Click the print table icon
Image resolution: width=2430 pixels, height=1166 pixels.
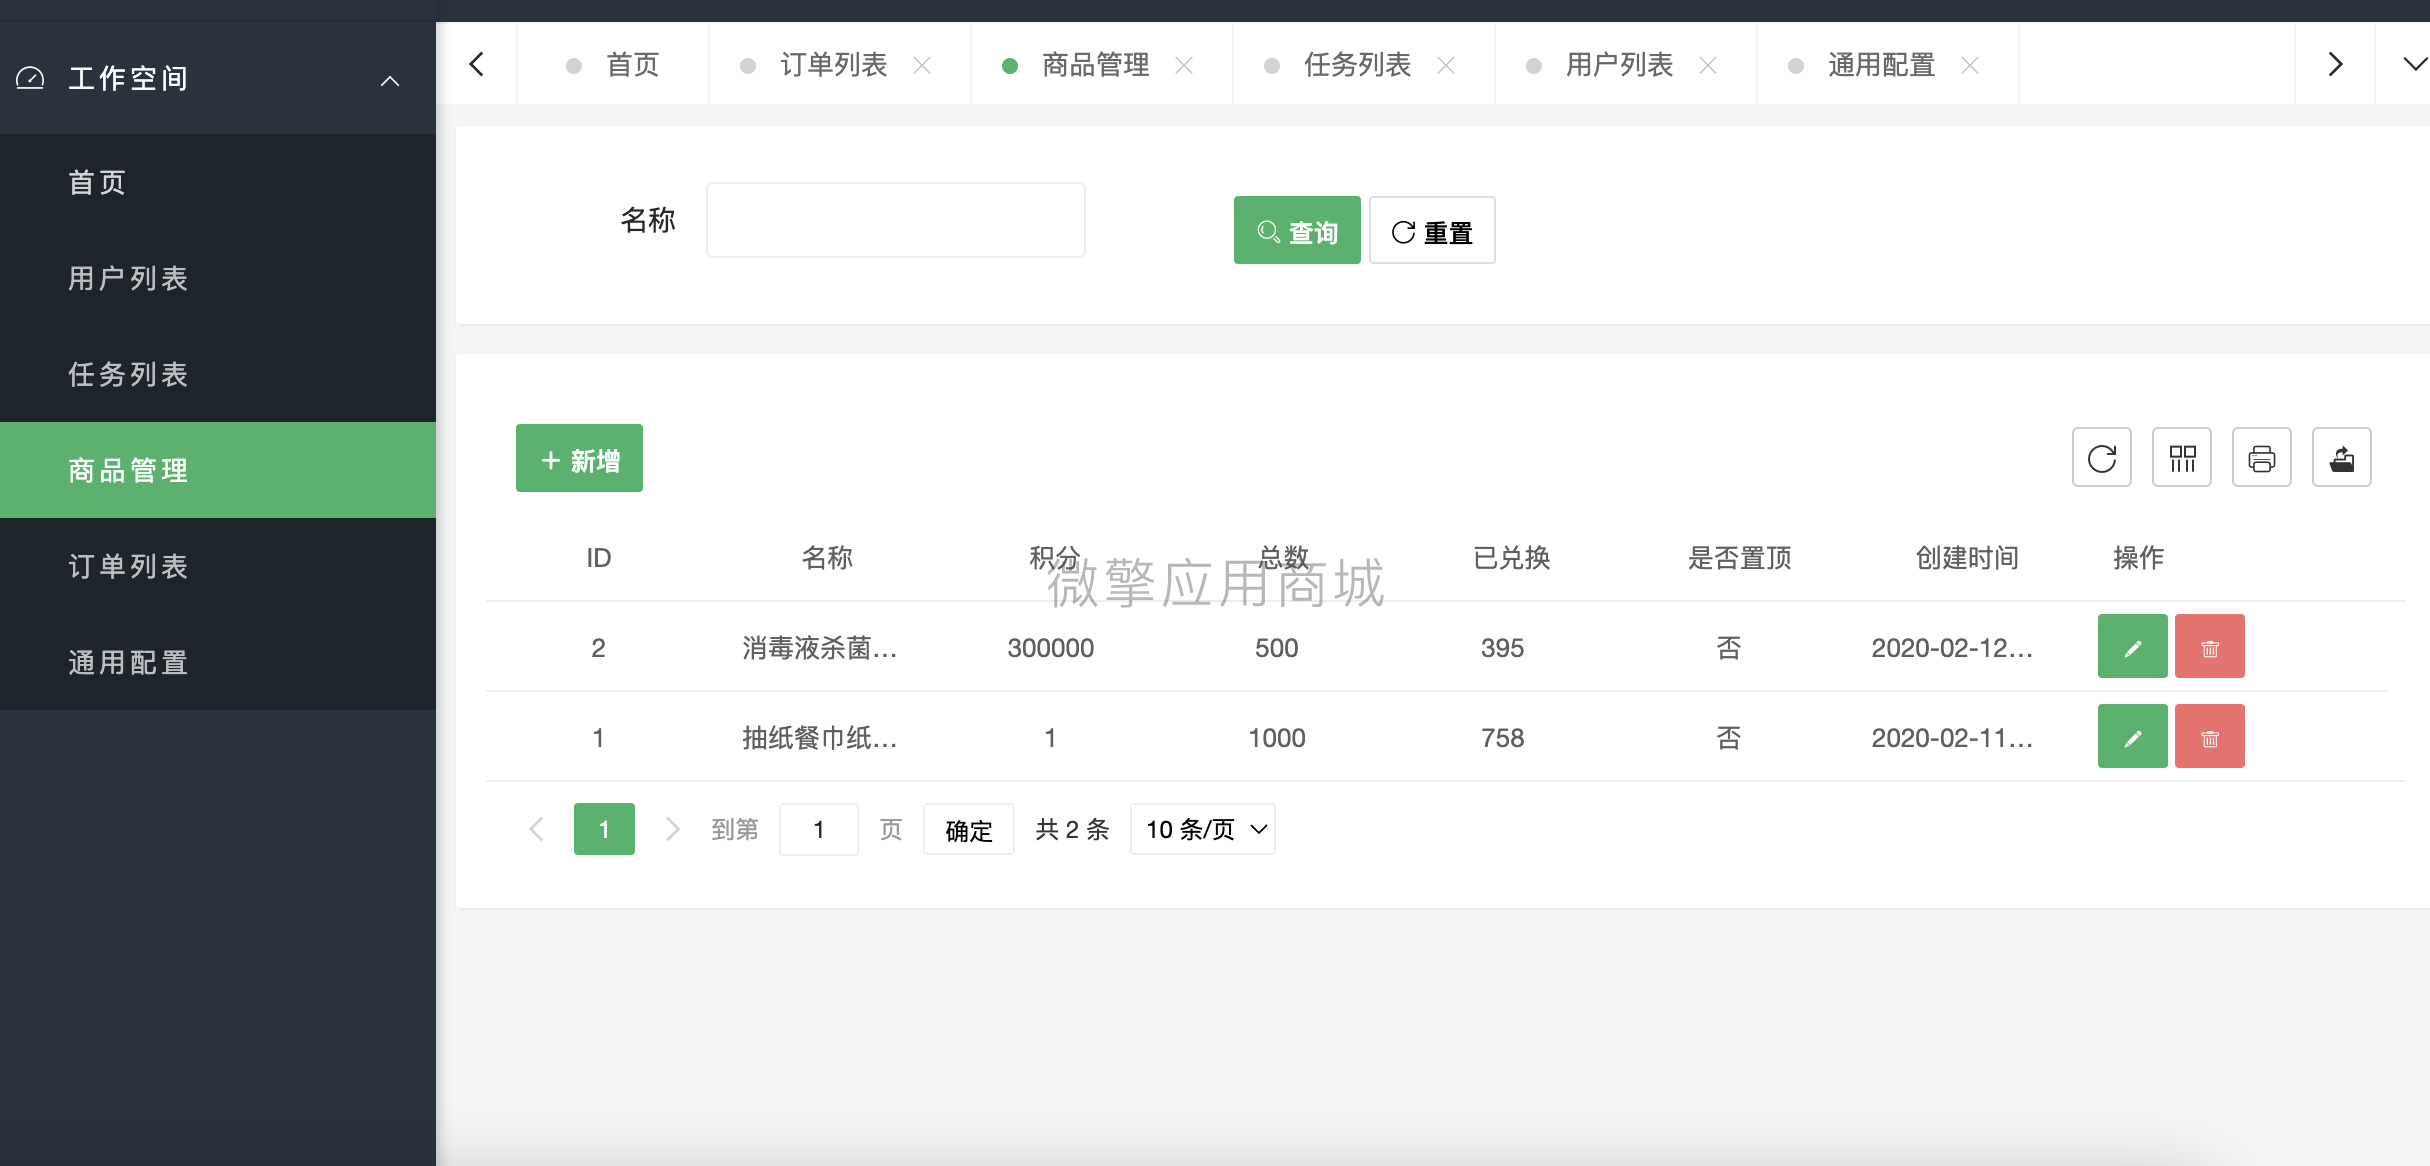(2262, 458)
